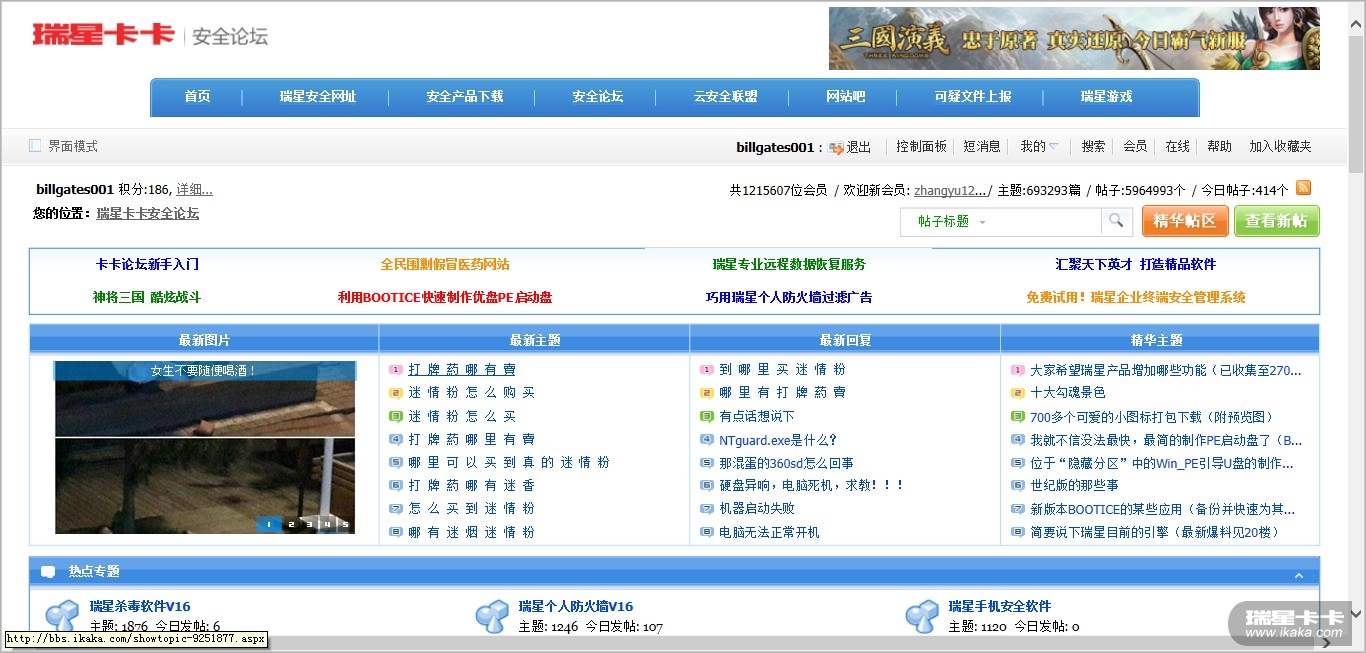Viewport: 1366px width, 653px height.
Task: Click the search keyword input field
Action: coord(1046,221)
